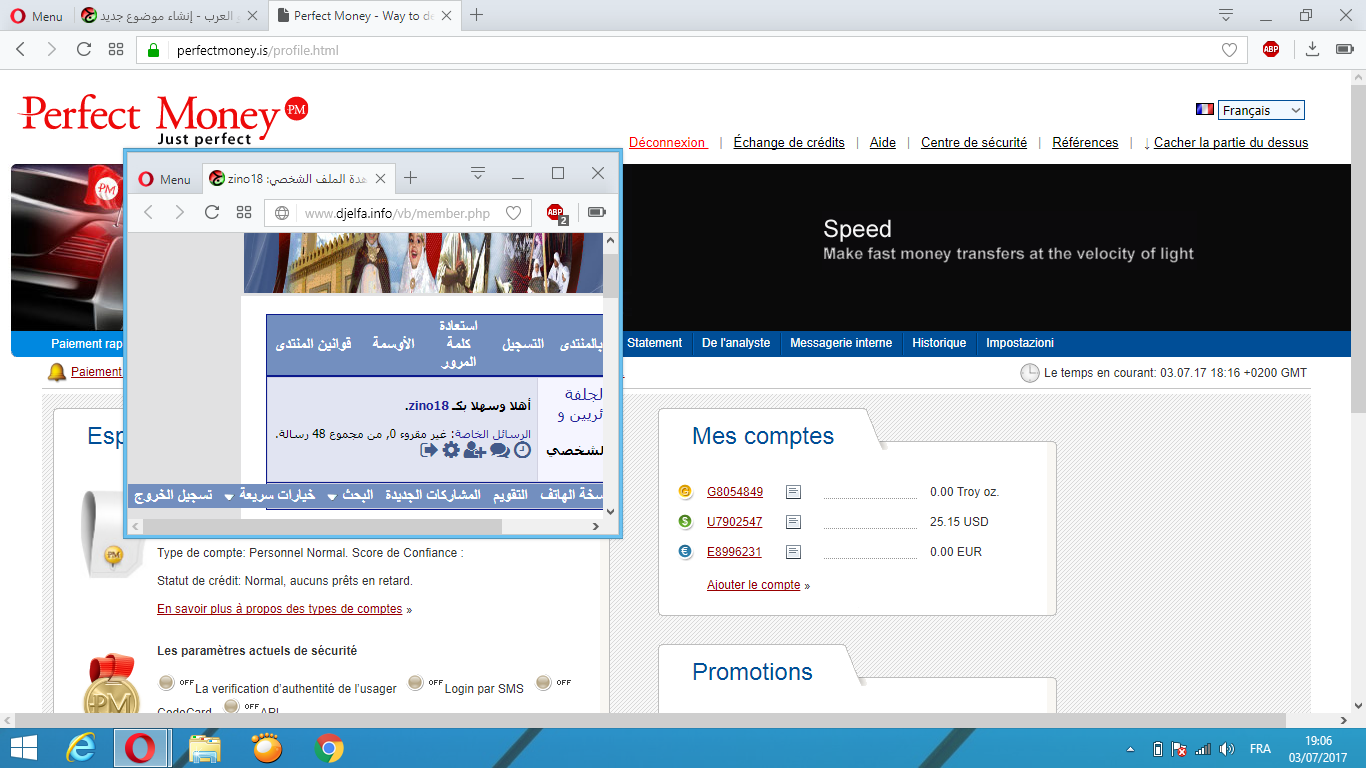Open a new tab in the main Opera window
This screenshot has width=1366, height=768.
(477, 15)
